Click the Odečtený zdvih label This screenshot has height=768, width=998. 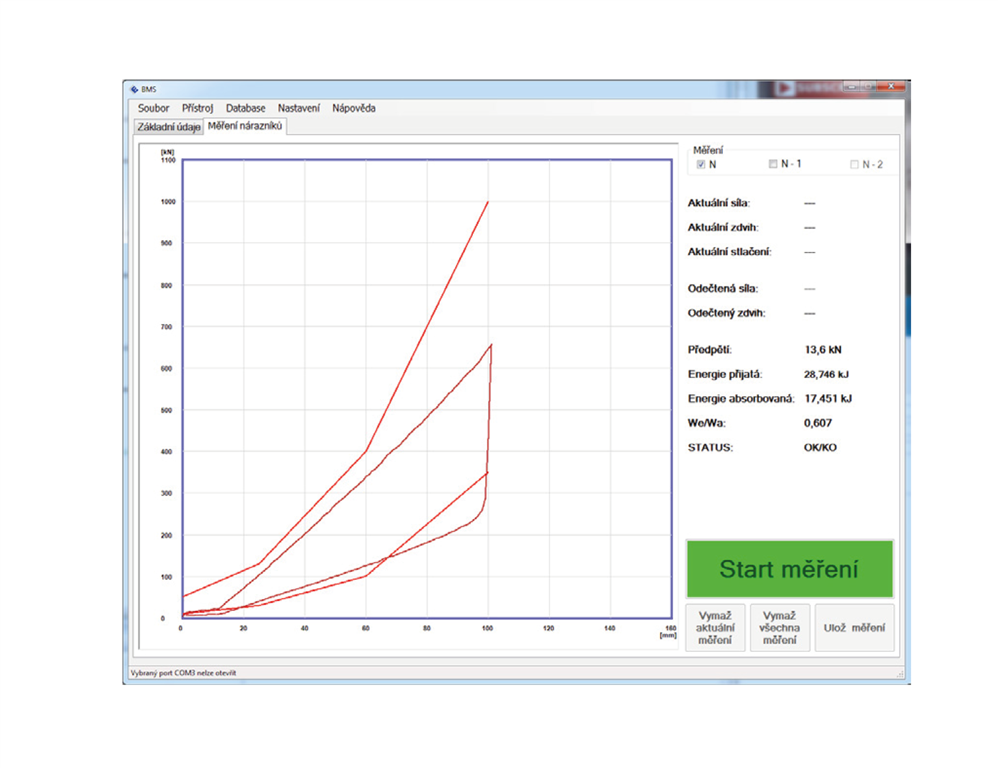727,313
